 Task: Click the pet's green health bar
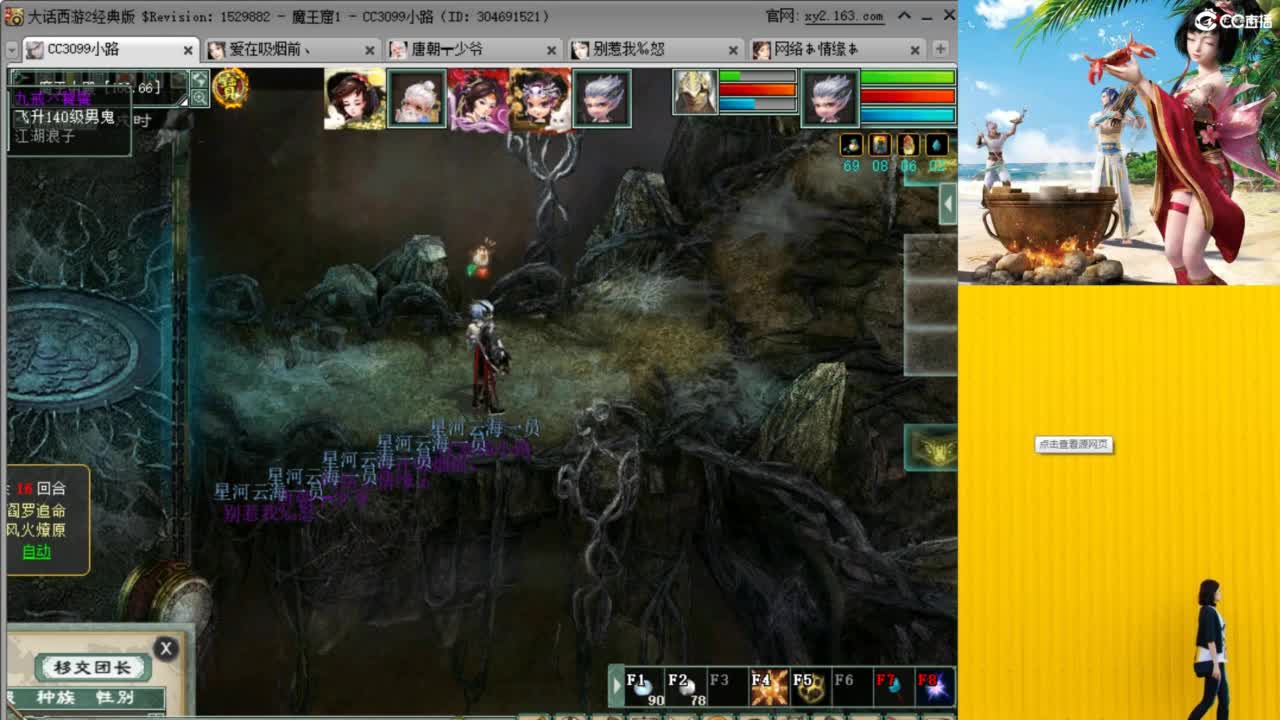757,76
